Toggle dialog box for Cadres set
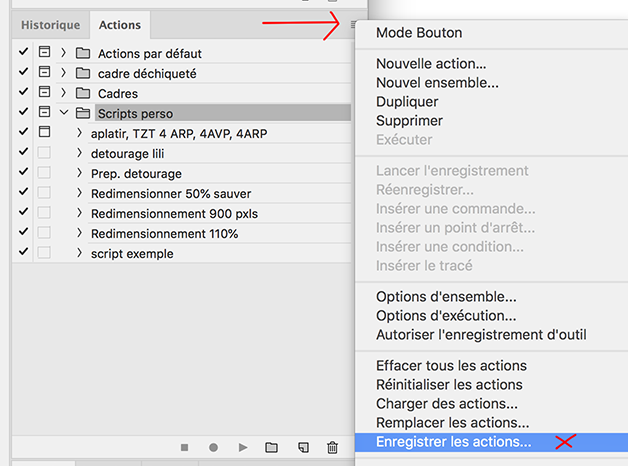 coord(44,92)
